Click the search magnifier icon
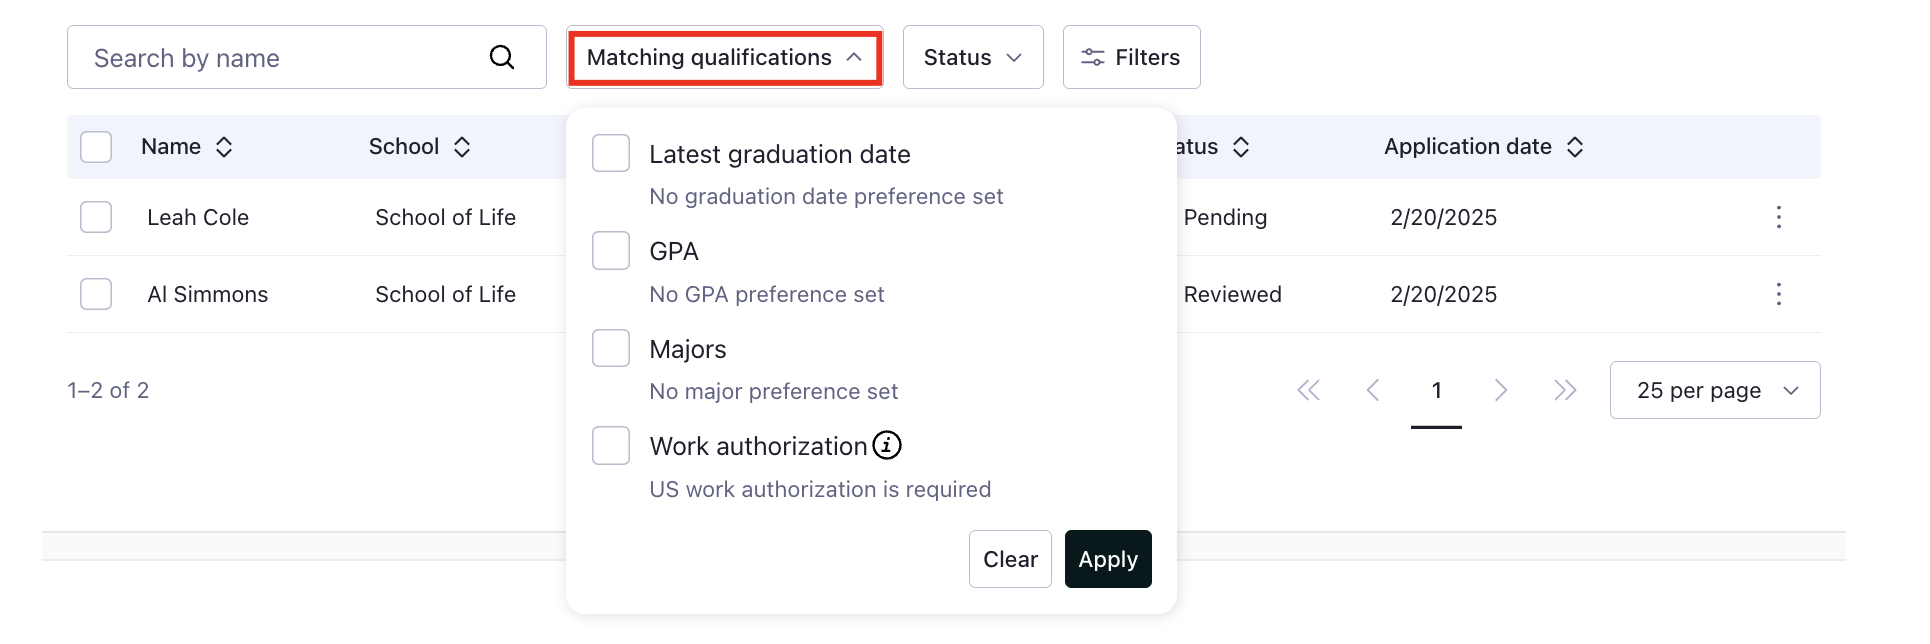This screenshot has width=1930, height=644. pos(502,58)
